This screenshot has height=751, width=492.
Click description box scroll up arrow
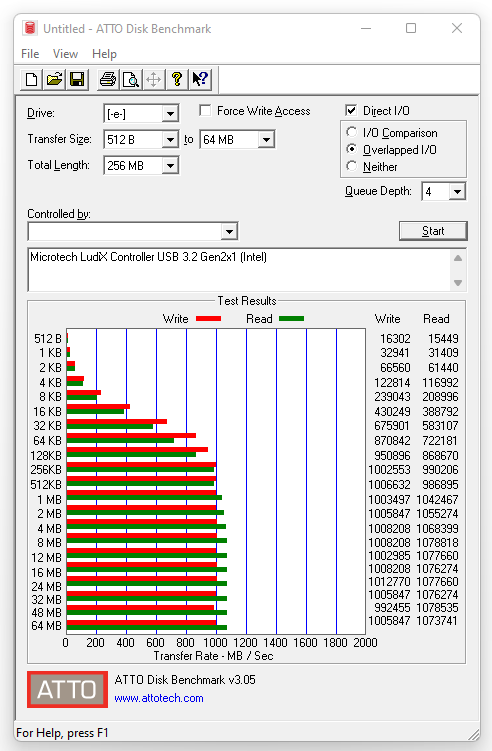point(458,258)
